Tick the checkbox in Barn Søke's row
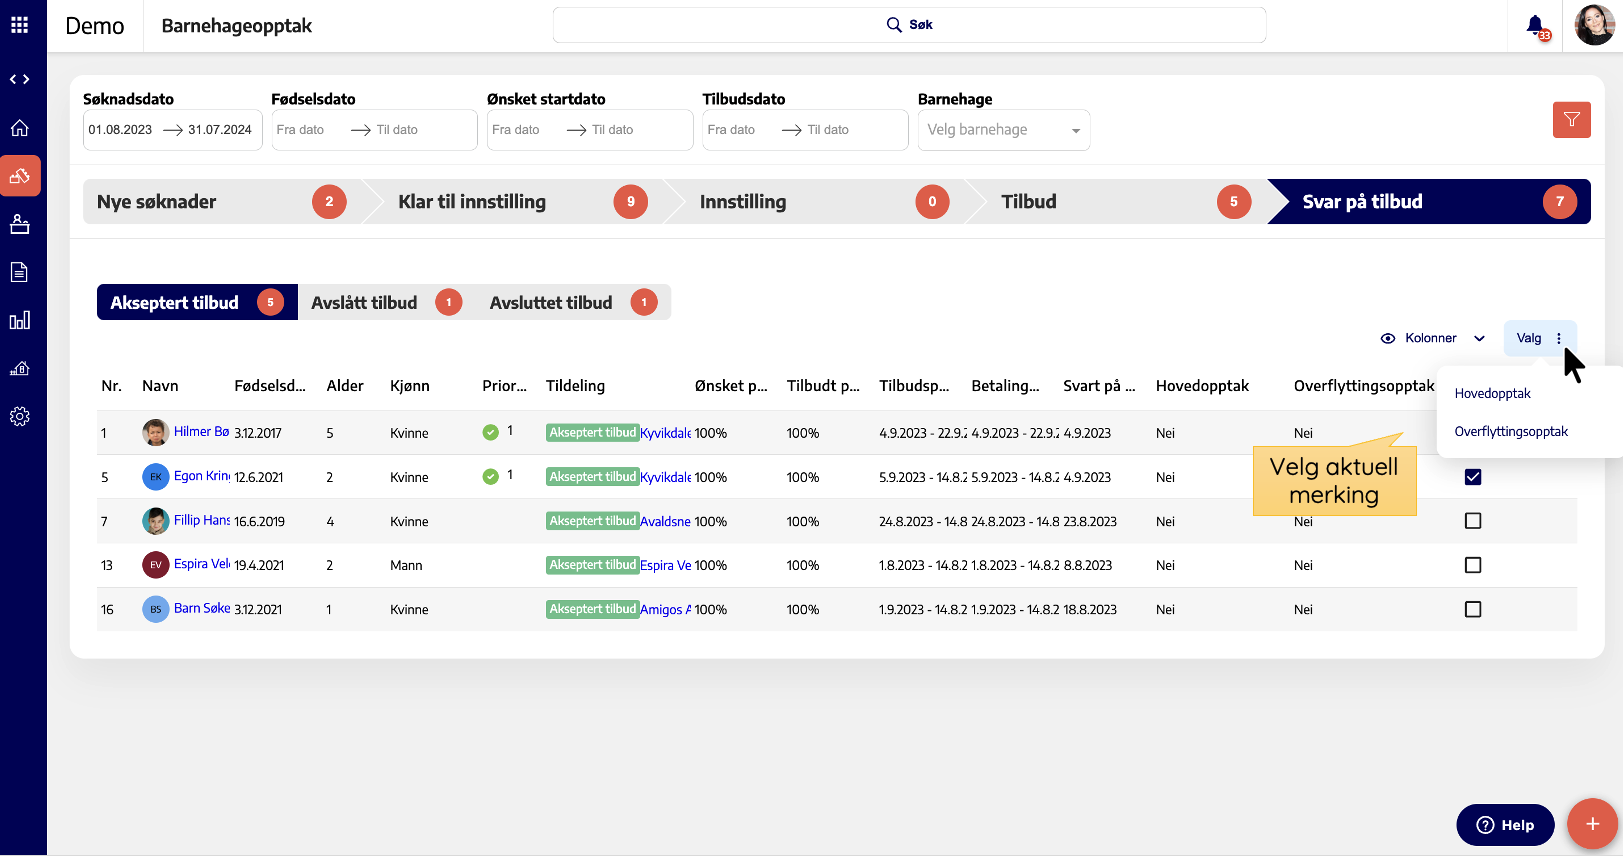 pos(1472,609)
